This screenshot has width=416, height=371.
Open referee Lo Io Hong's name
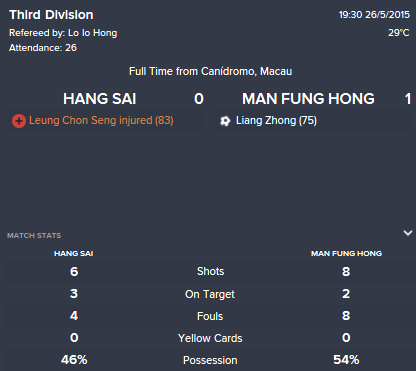pos(93,33)
